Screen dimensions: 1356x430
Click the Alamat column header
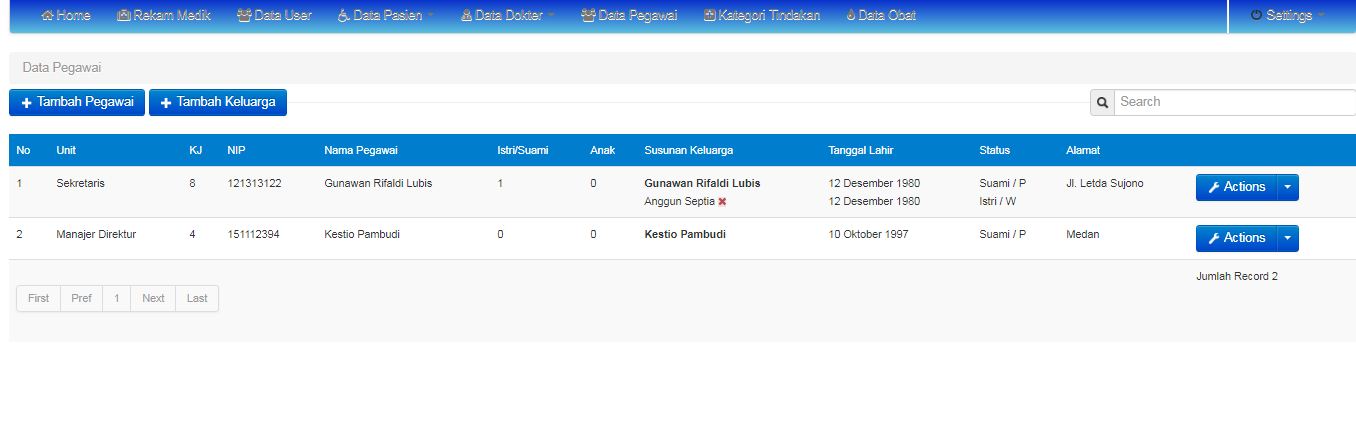[1083, 150]
